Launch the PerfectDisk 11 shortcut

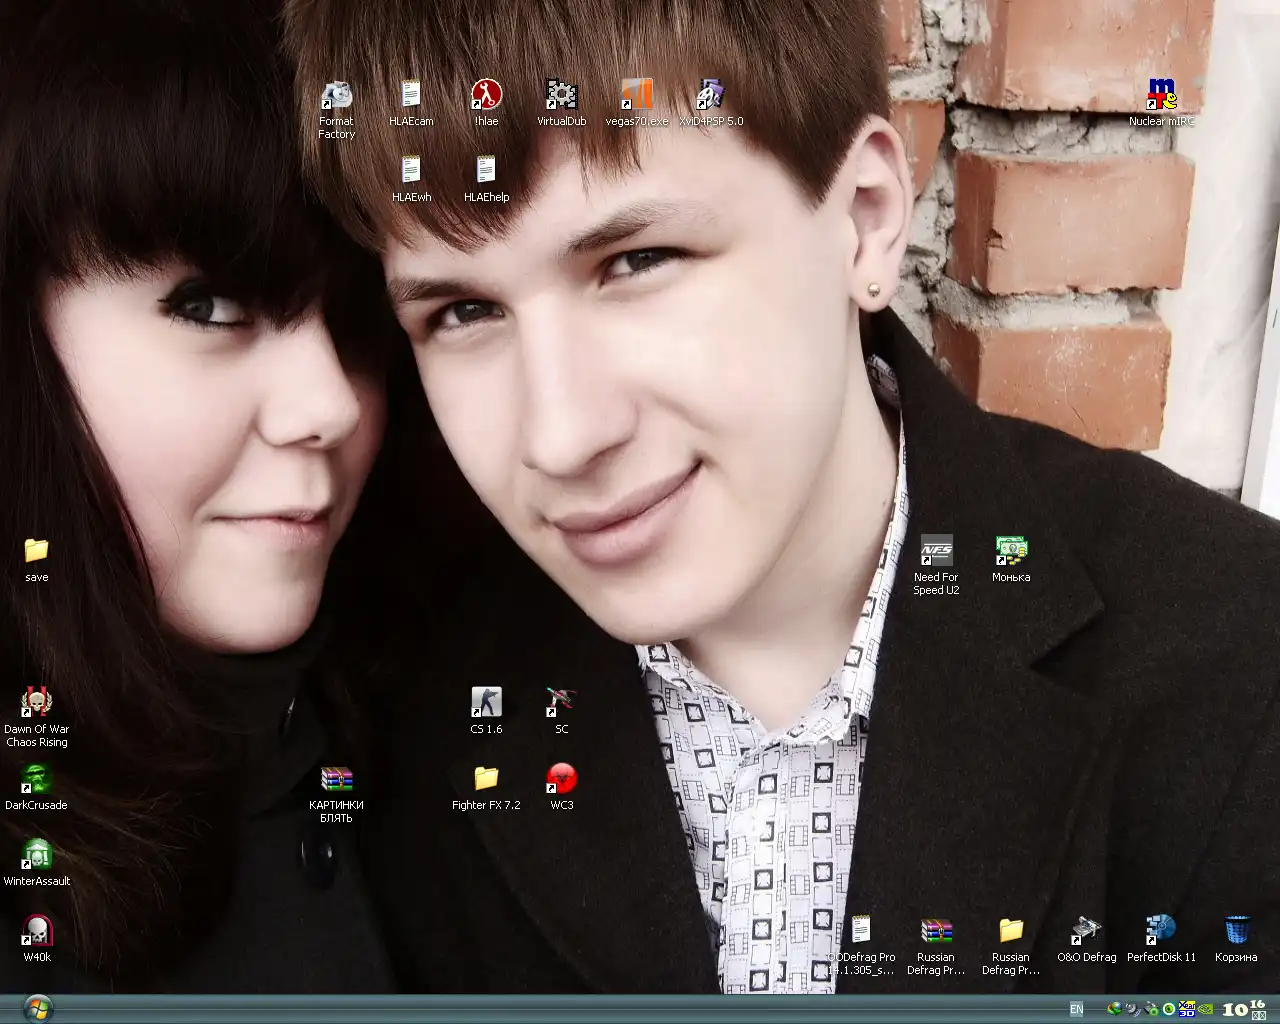[x=1161, y=931]
